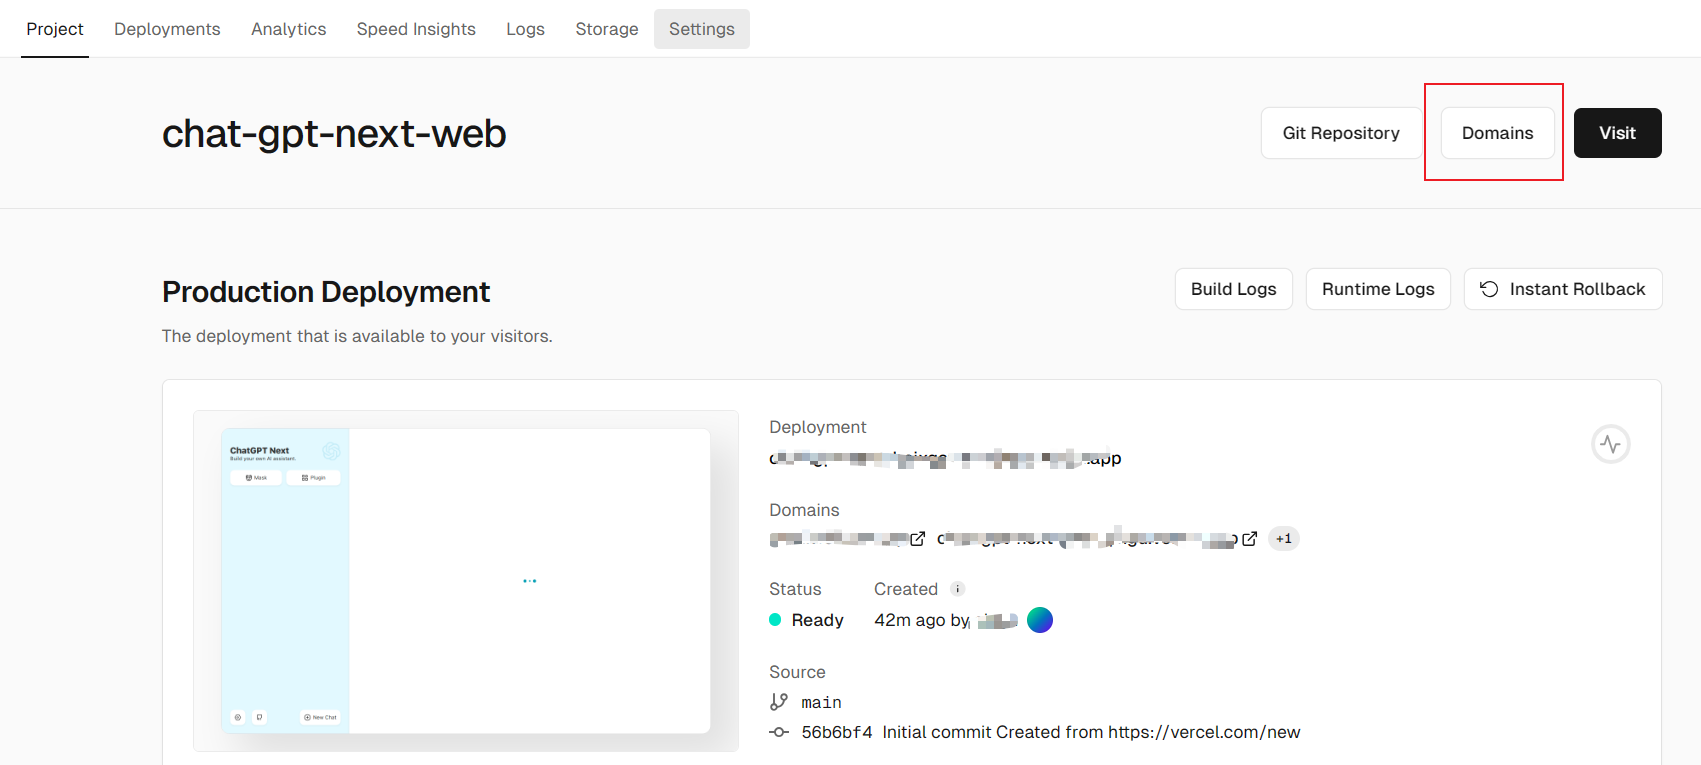Click the activity pulse icon
The width and height of the screenshot is (1701, 765).
coord(1610,444)
